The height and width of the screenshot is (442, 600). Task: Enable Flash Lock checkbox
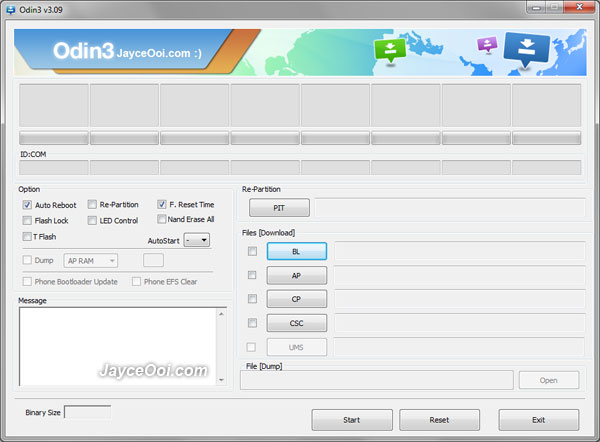tap(27, 220)
